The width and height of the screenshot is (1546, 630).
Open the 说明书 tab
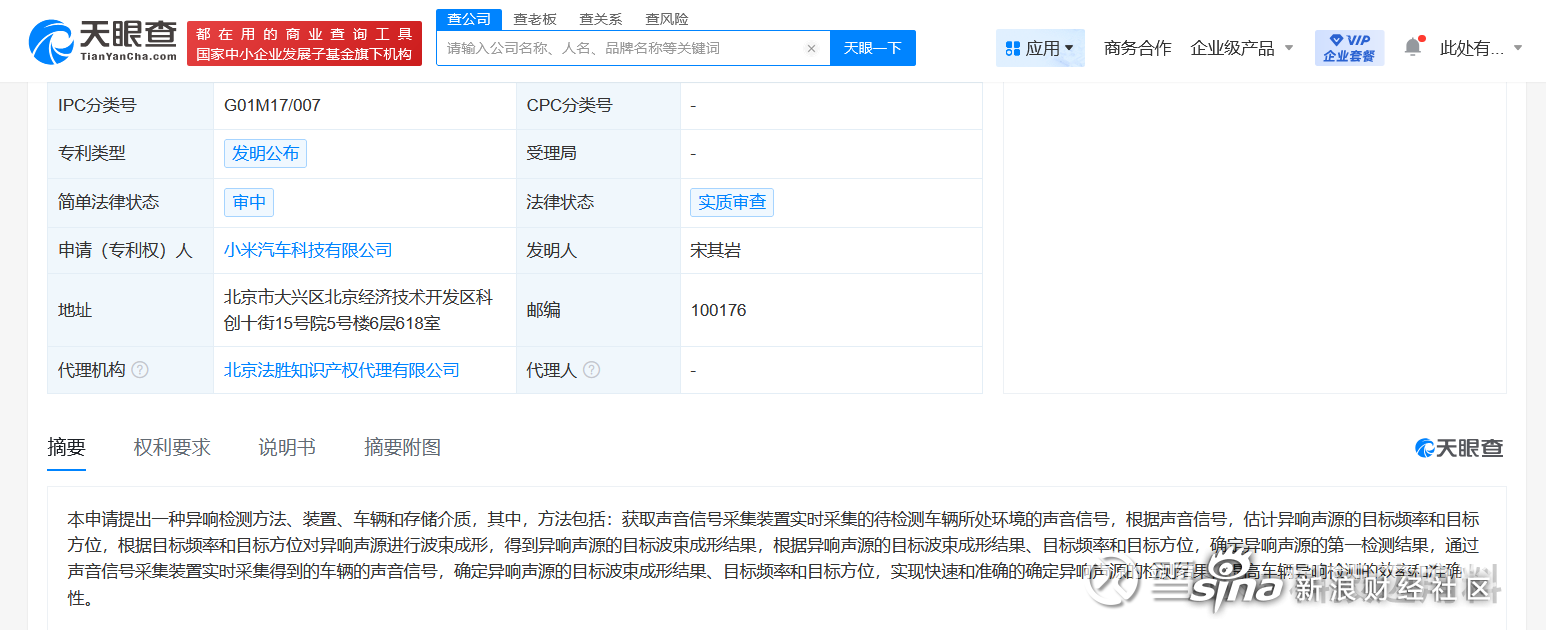point(287,448)
